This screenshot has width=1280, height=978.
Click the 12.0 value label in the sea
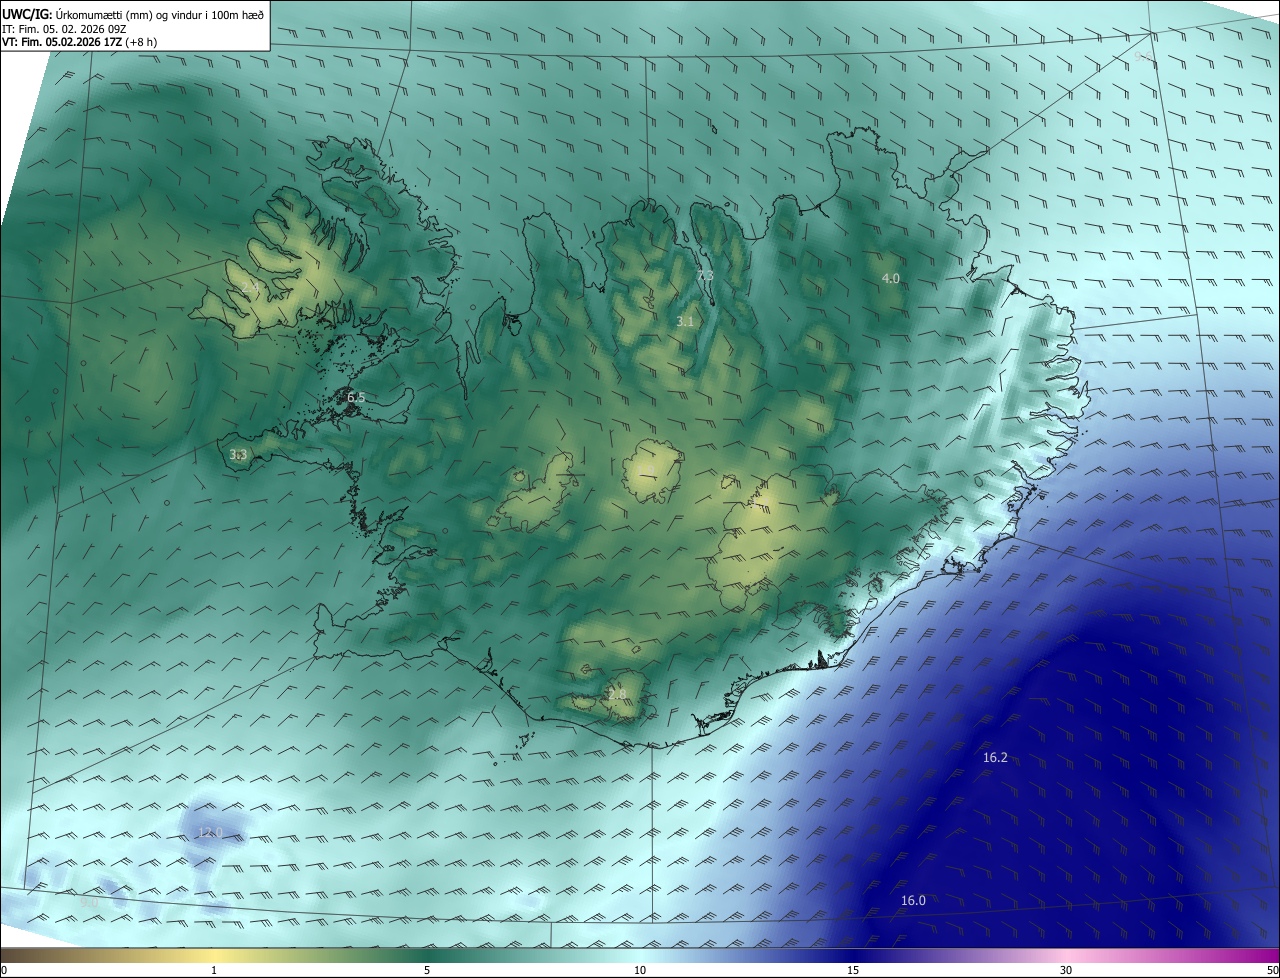click(209, 833)
